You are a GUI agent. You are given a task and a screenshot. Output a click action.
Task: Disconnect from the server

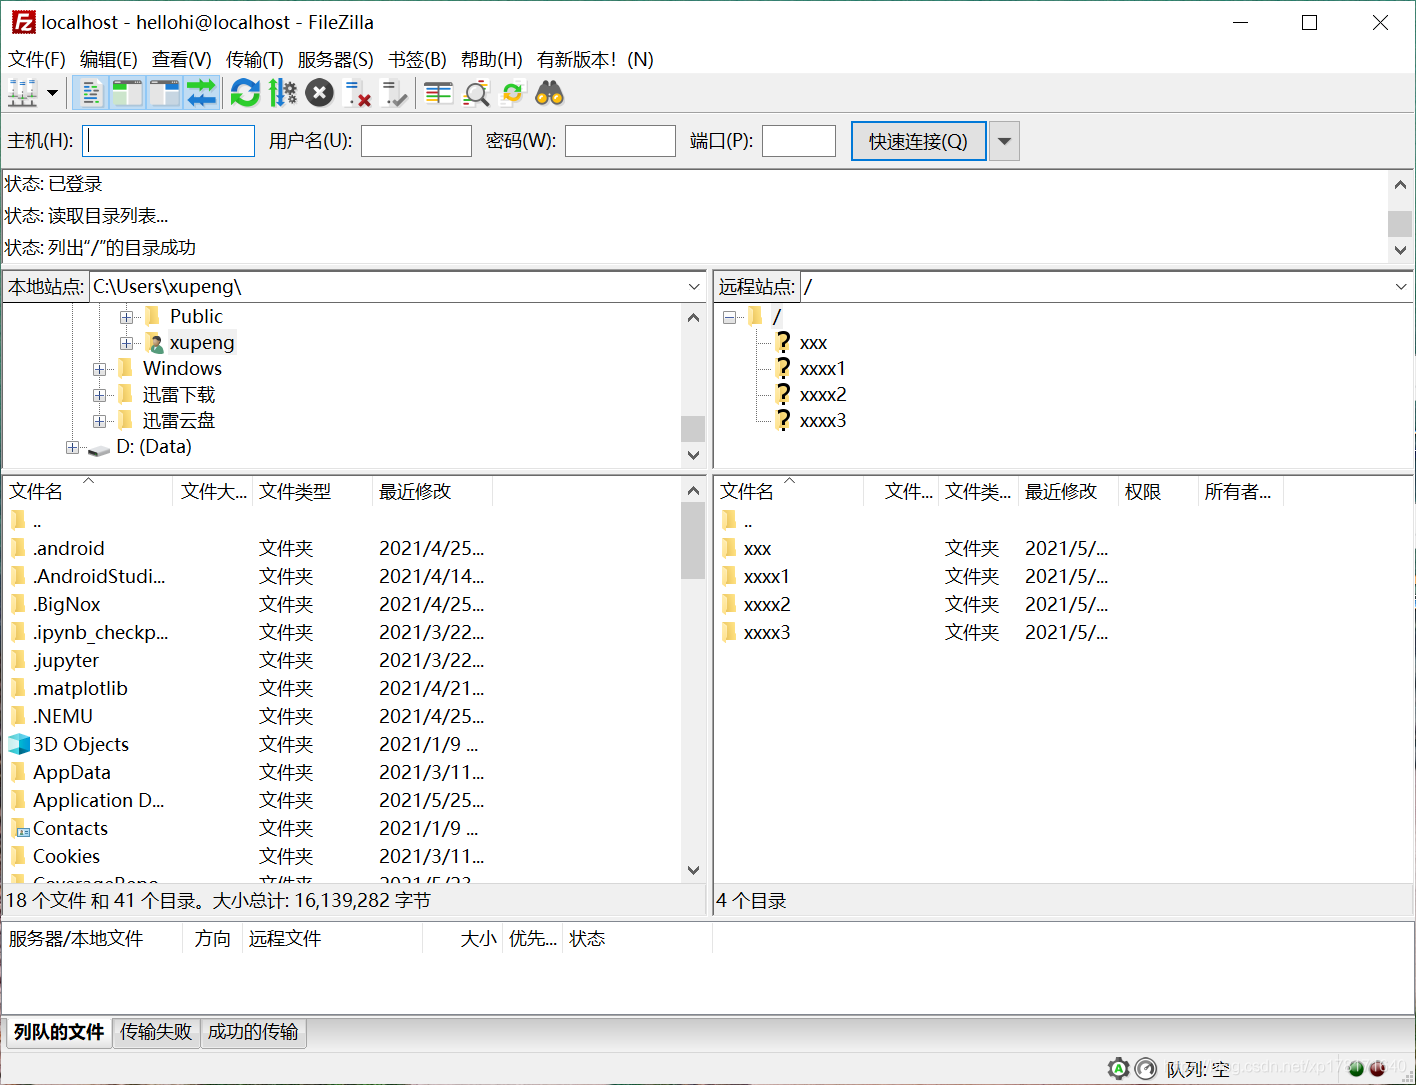tap(356, 92)
